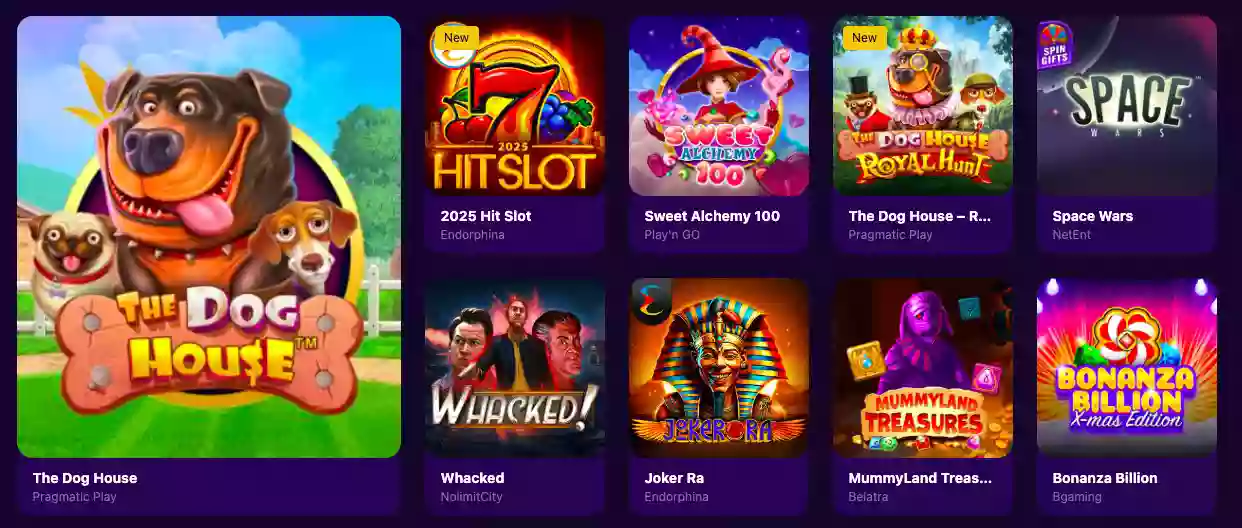Select the Bonanza Billion X-mas Edition tile
This screenshot has width=1242, height=528.
(1127, 368)
